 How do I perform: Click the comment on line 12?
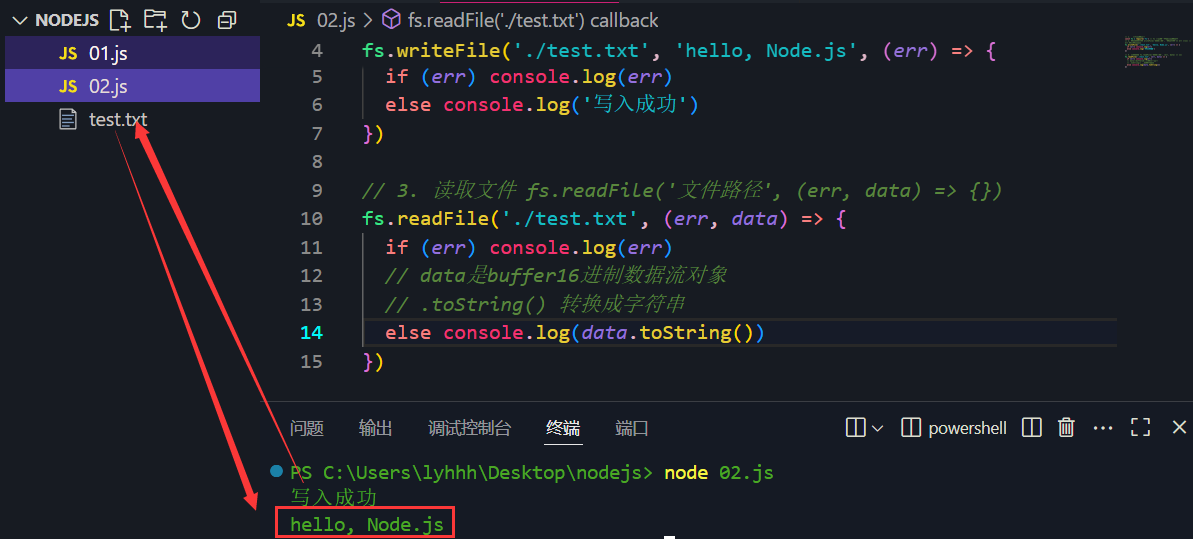[556, 275]
